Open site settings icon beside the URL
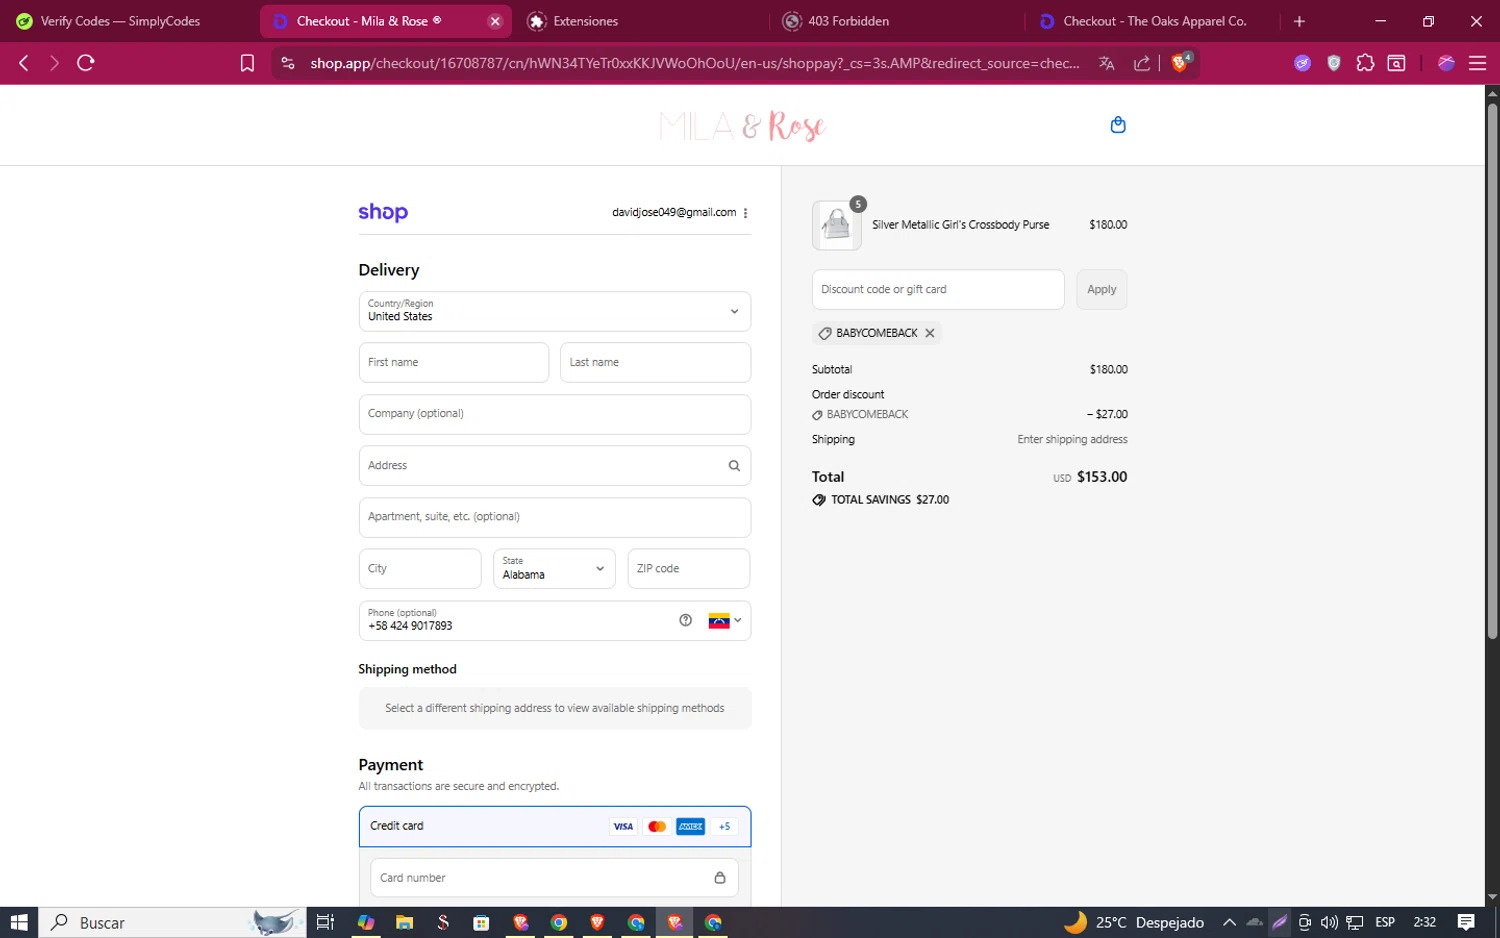Viewport: 1500px width, 938px height. [288, 63]
